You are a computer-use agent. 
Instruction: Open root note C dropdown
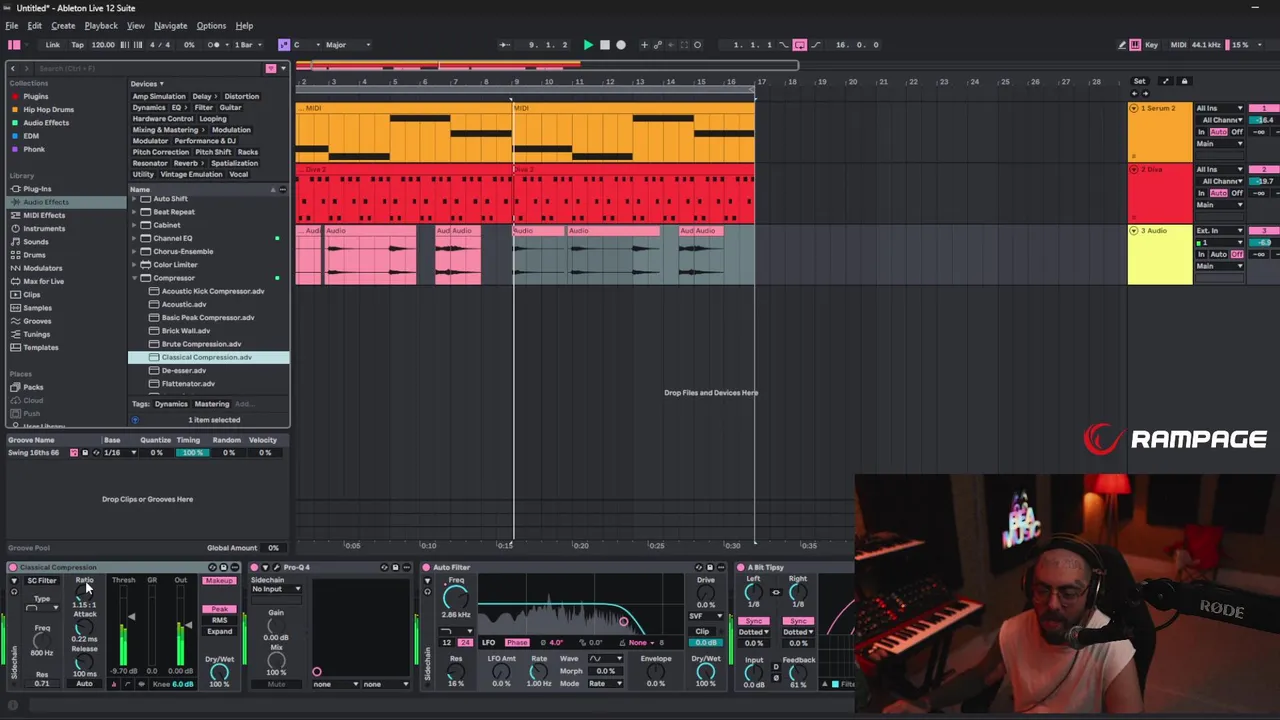coord(304,45)
